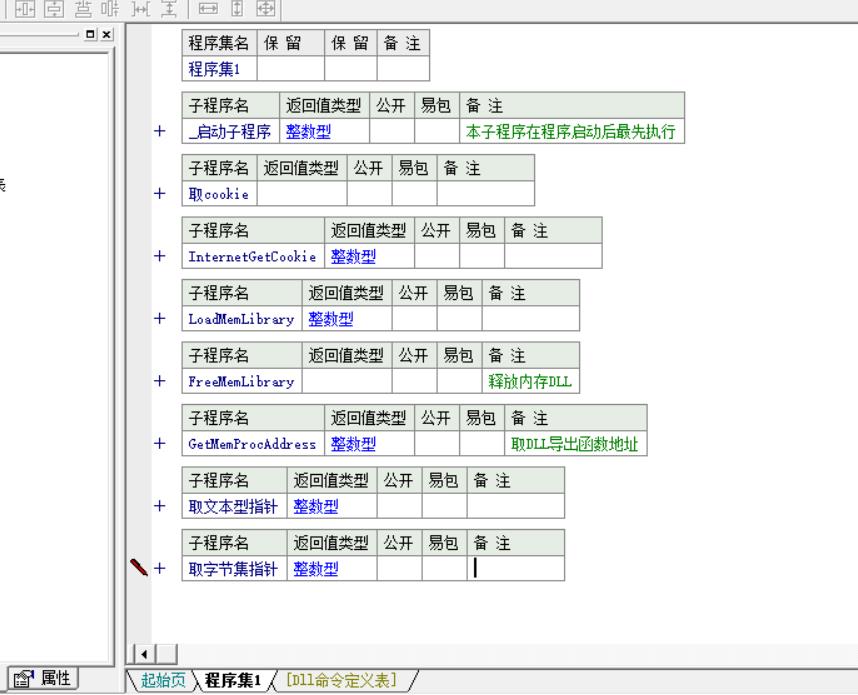Toggle the 公开 cell of 取文本型指针
Screen dimensions: 858x695
coord(399,506)
